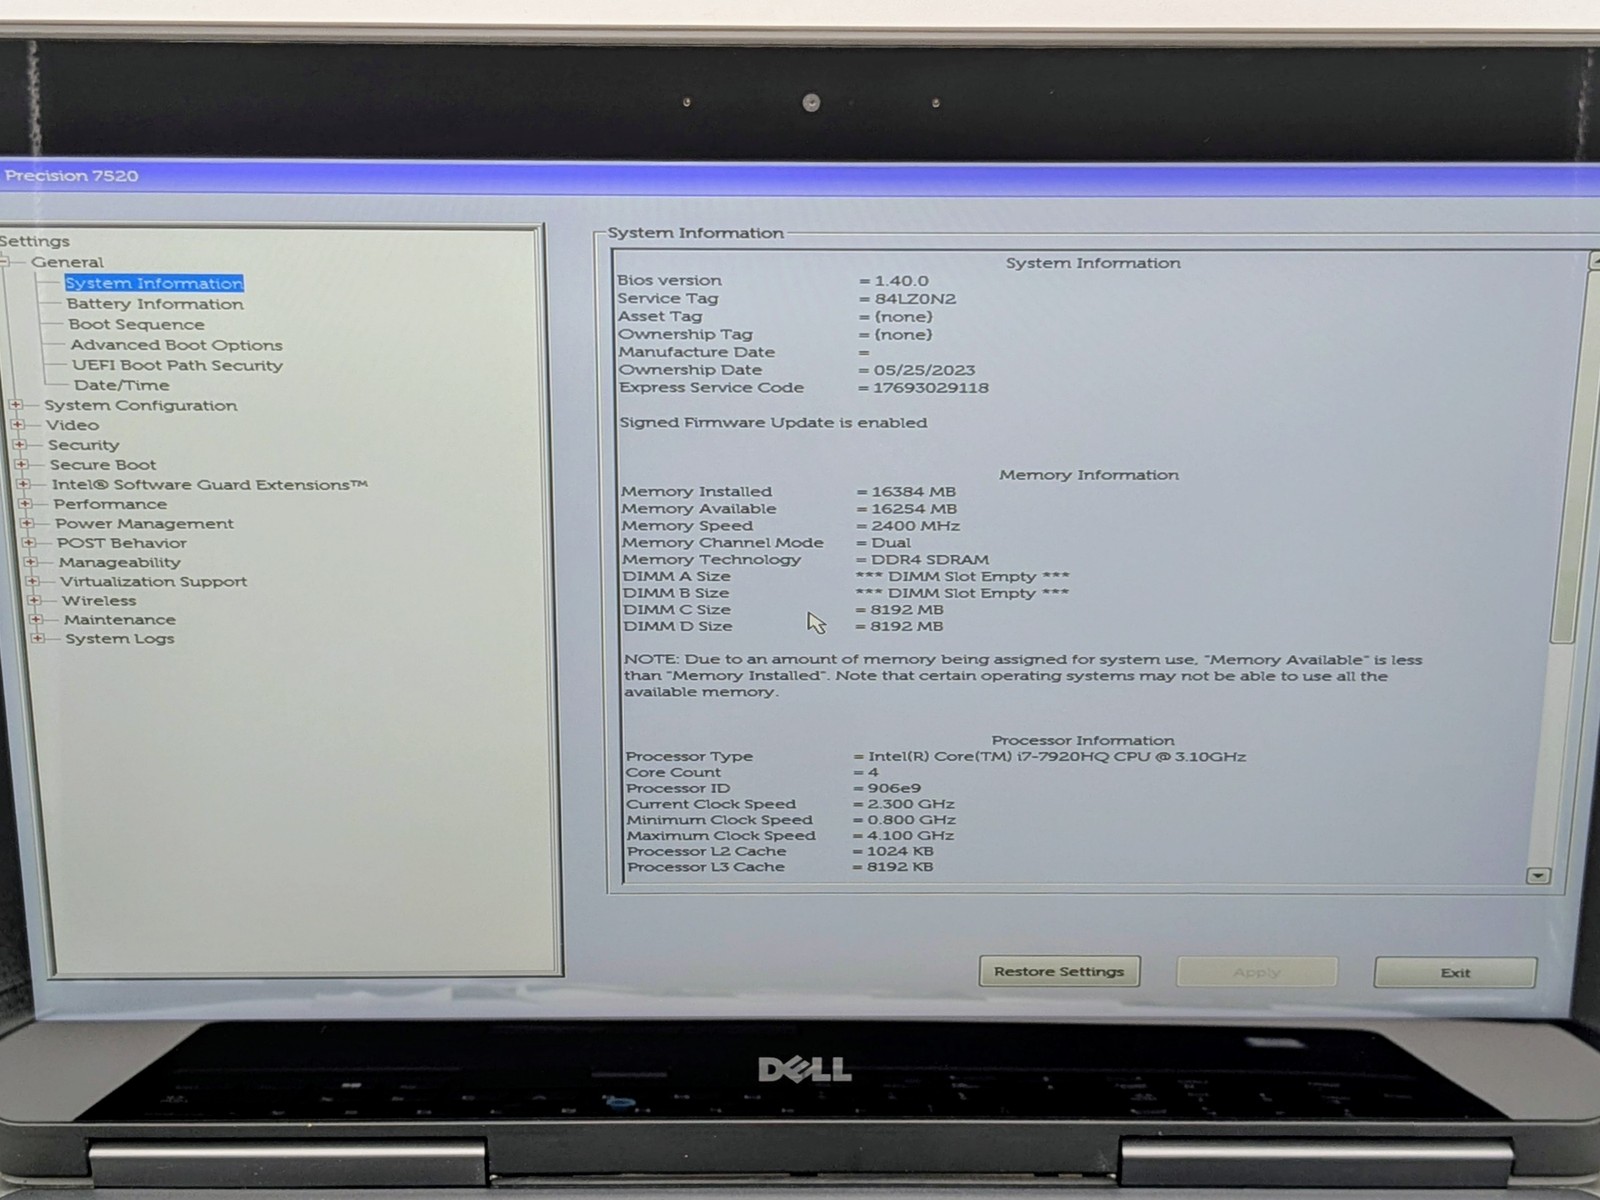This screenshot has height=1200, width=1600.
Task: Expand the Video node
Action: [17, 425]
